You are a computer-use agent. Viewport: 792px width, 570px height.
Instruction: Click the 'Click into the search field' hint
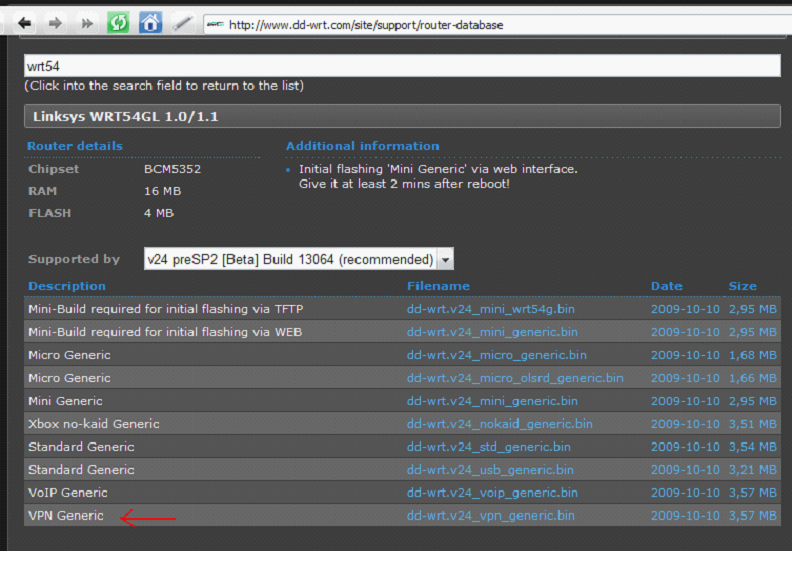164,85
